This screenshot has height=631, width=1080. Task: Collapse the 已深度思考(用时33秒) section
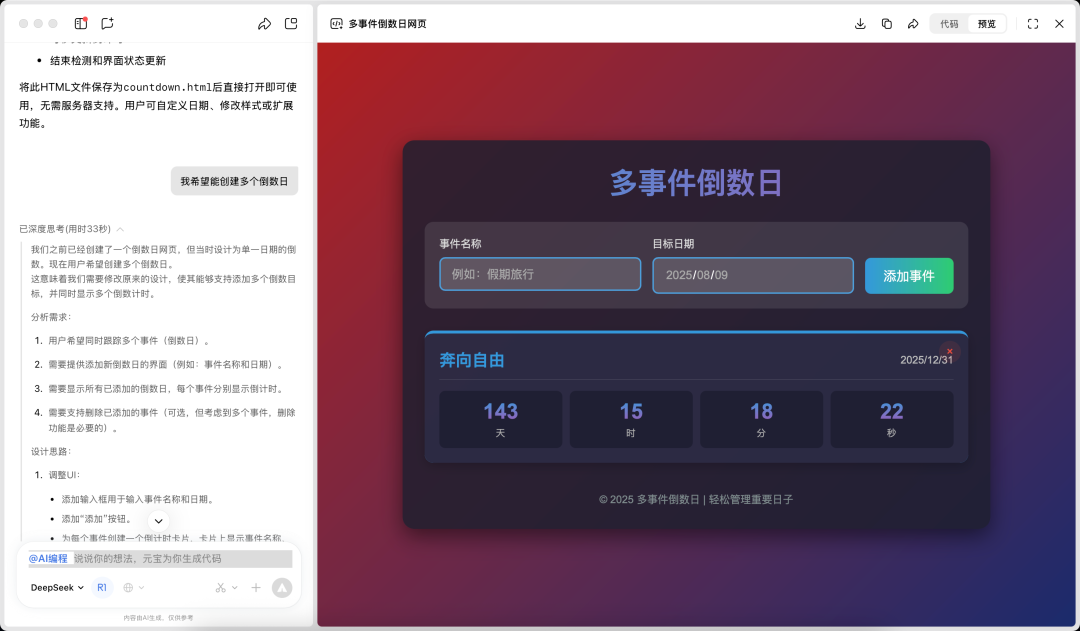click(x=71, y=229)
